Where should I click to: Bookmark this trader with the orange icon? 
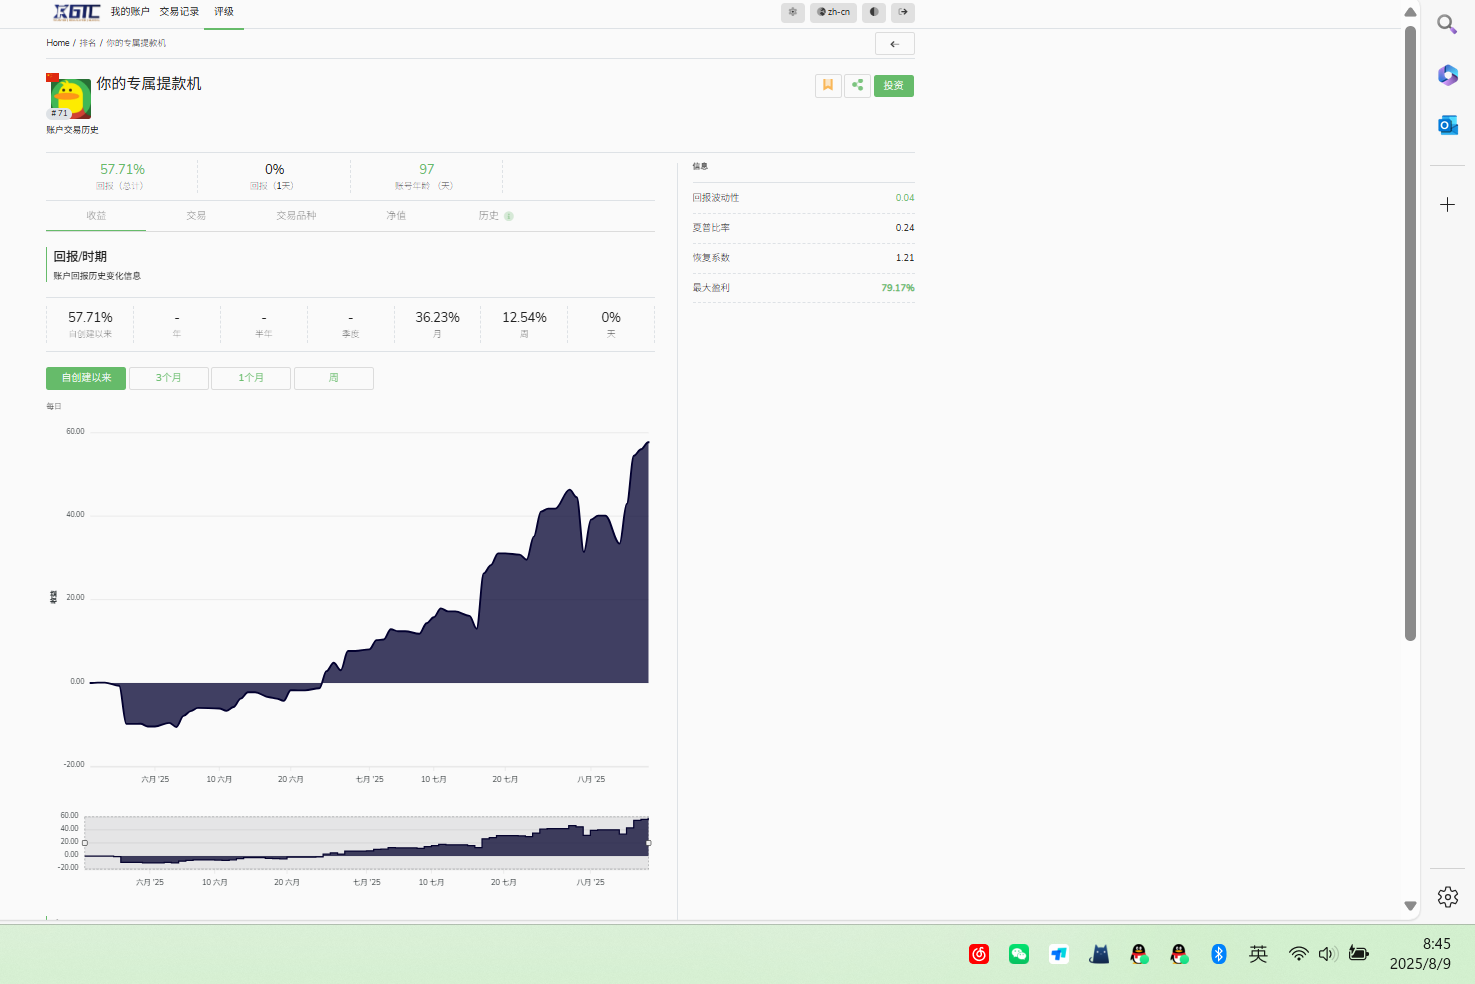(x=828, y=86)
